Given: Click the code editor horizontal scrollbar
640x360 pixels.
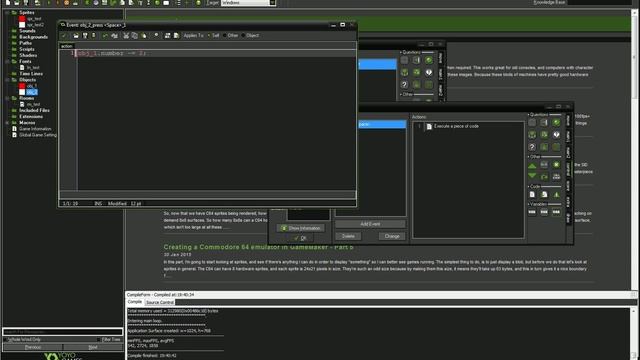Looking at the screenshot, I should (207, 194).
